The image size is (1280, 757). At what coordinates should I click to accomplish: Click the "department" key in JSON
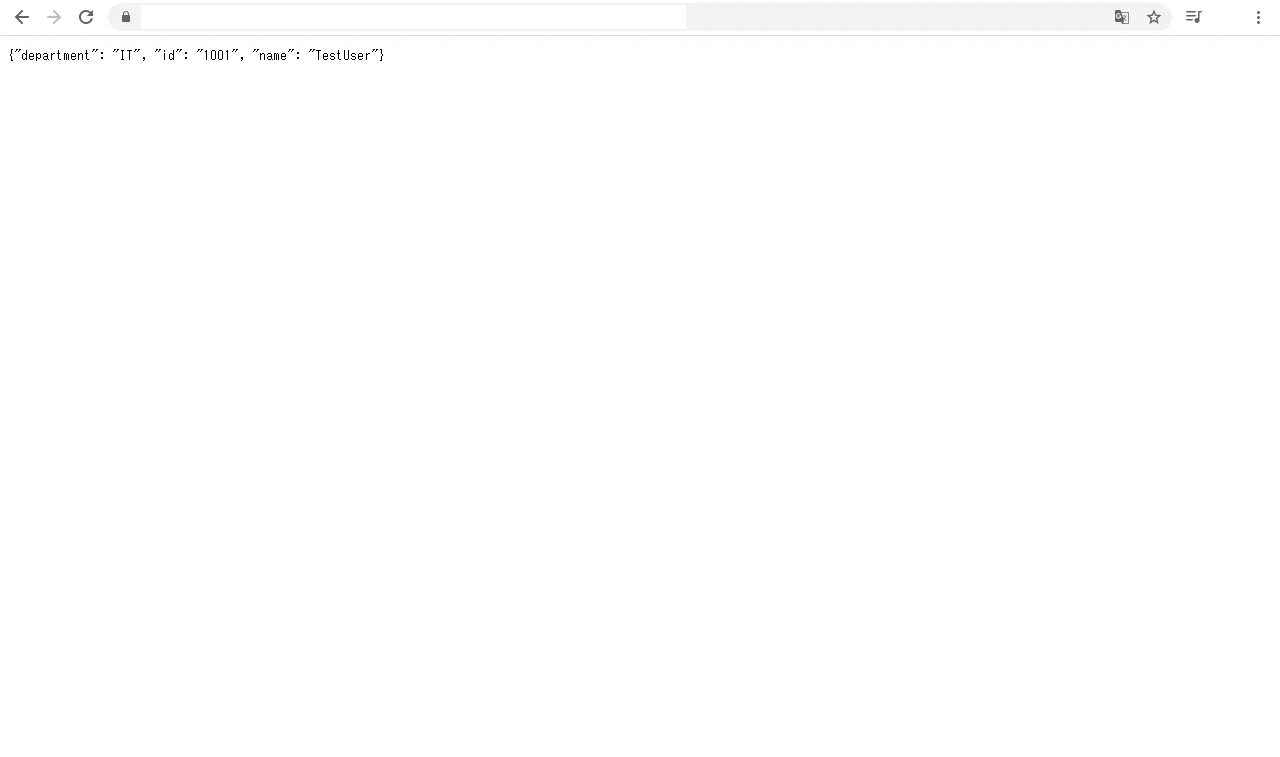pyautogui.click(x=55, y=56)
